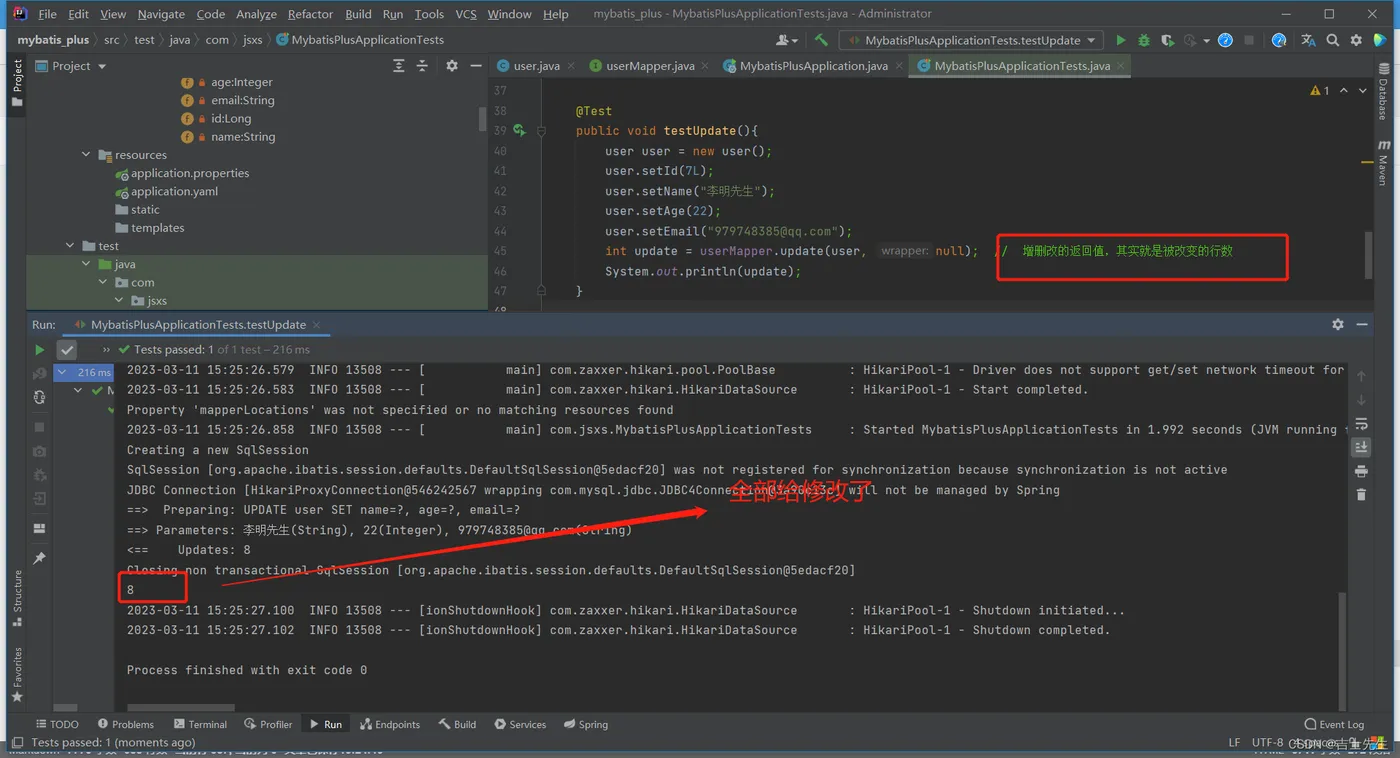Image resolution: width=1400 pixels, height=758 pixels.
Task: Open Search Everywhere magnifier icon
Action: pyautogui.click(x=1332, y=40)
